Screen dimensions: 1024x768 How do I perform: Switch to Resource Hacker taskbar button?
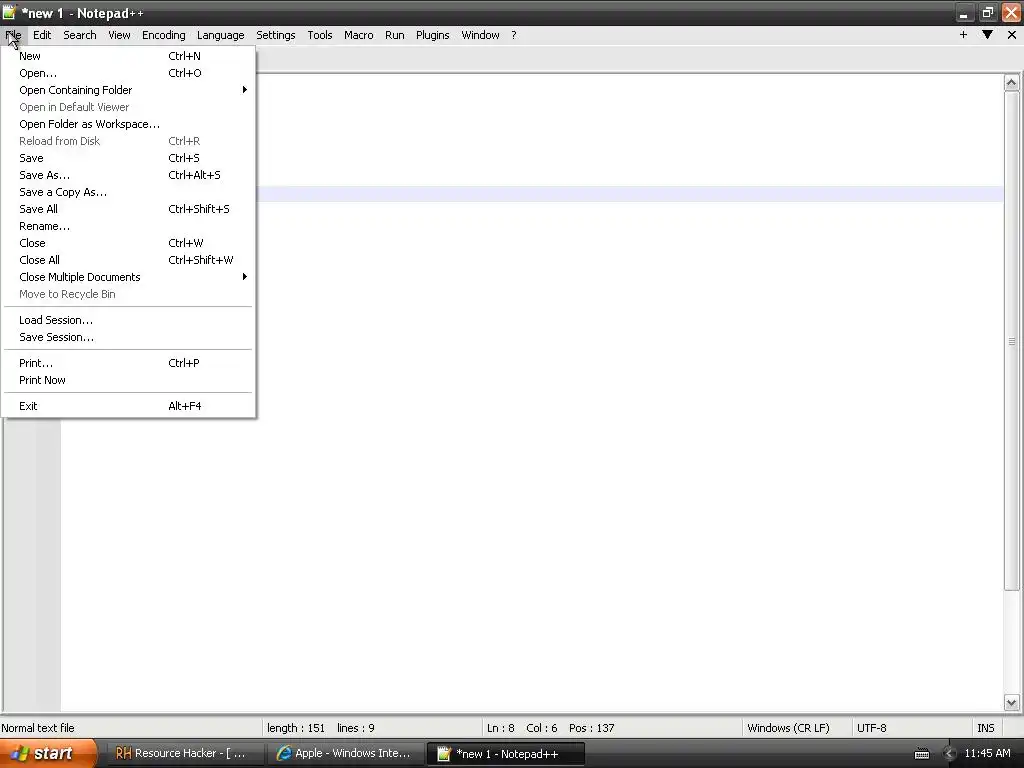pos(185,753)
